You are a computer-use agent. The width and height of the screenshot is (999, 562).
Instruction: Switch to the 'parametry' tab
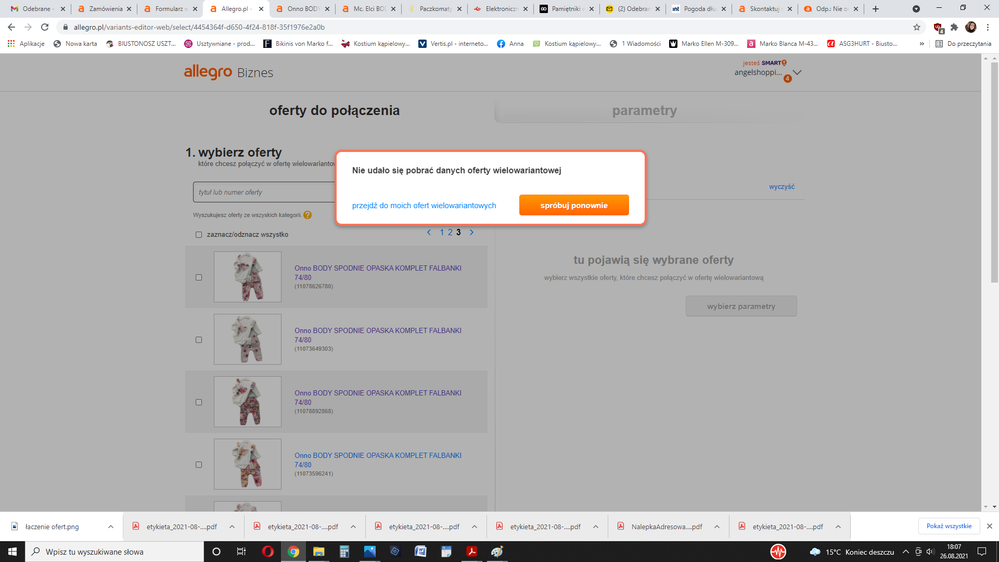[x=644, y=110]
